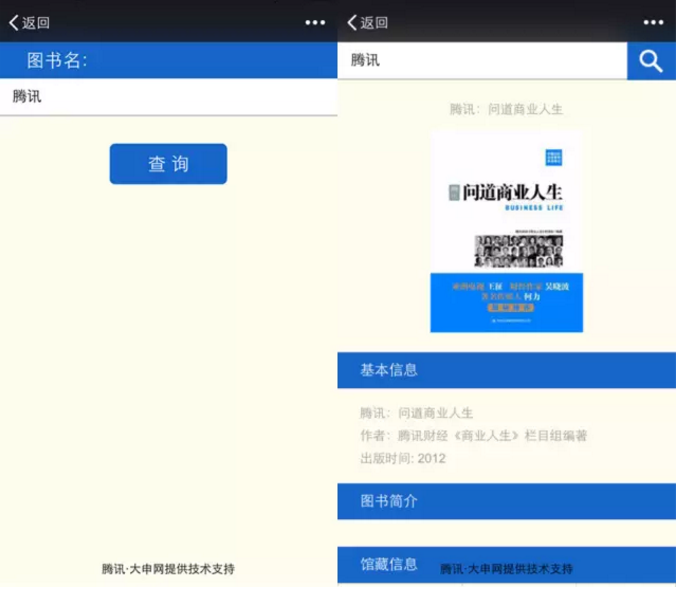
Task: Expand the 图书简介 section header
Action: click(506, 501)
